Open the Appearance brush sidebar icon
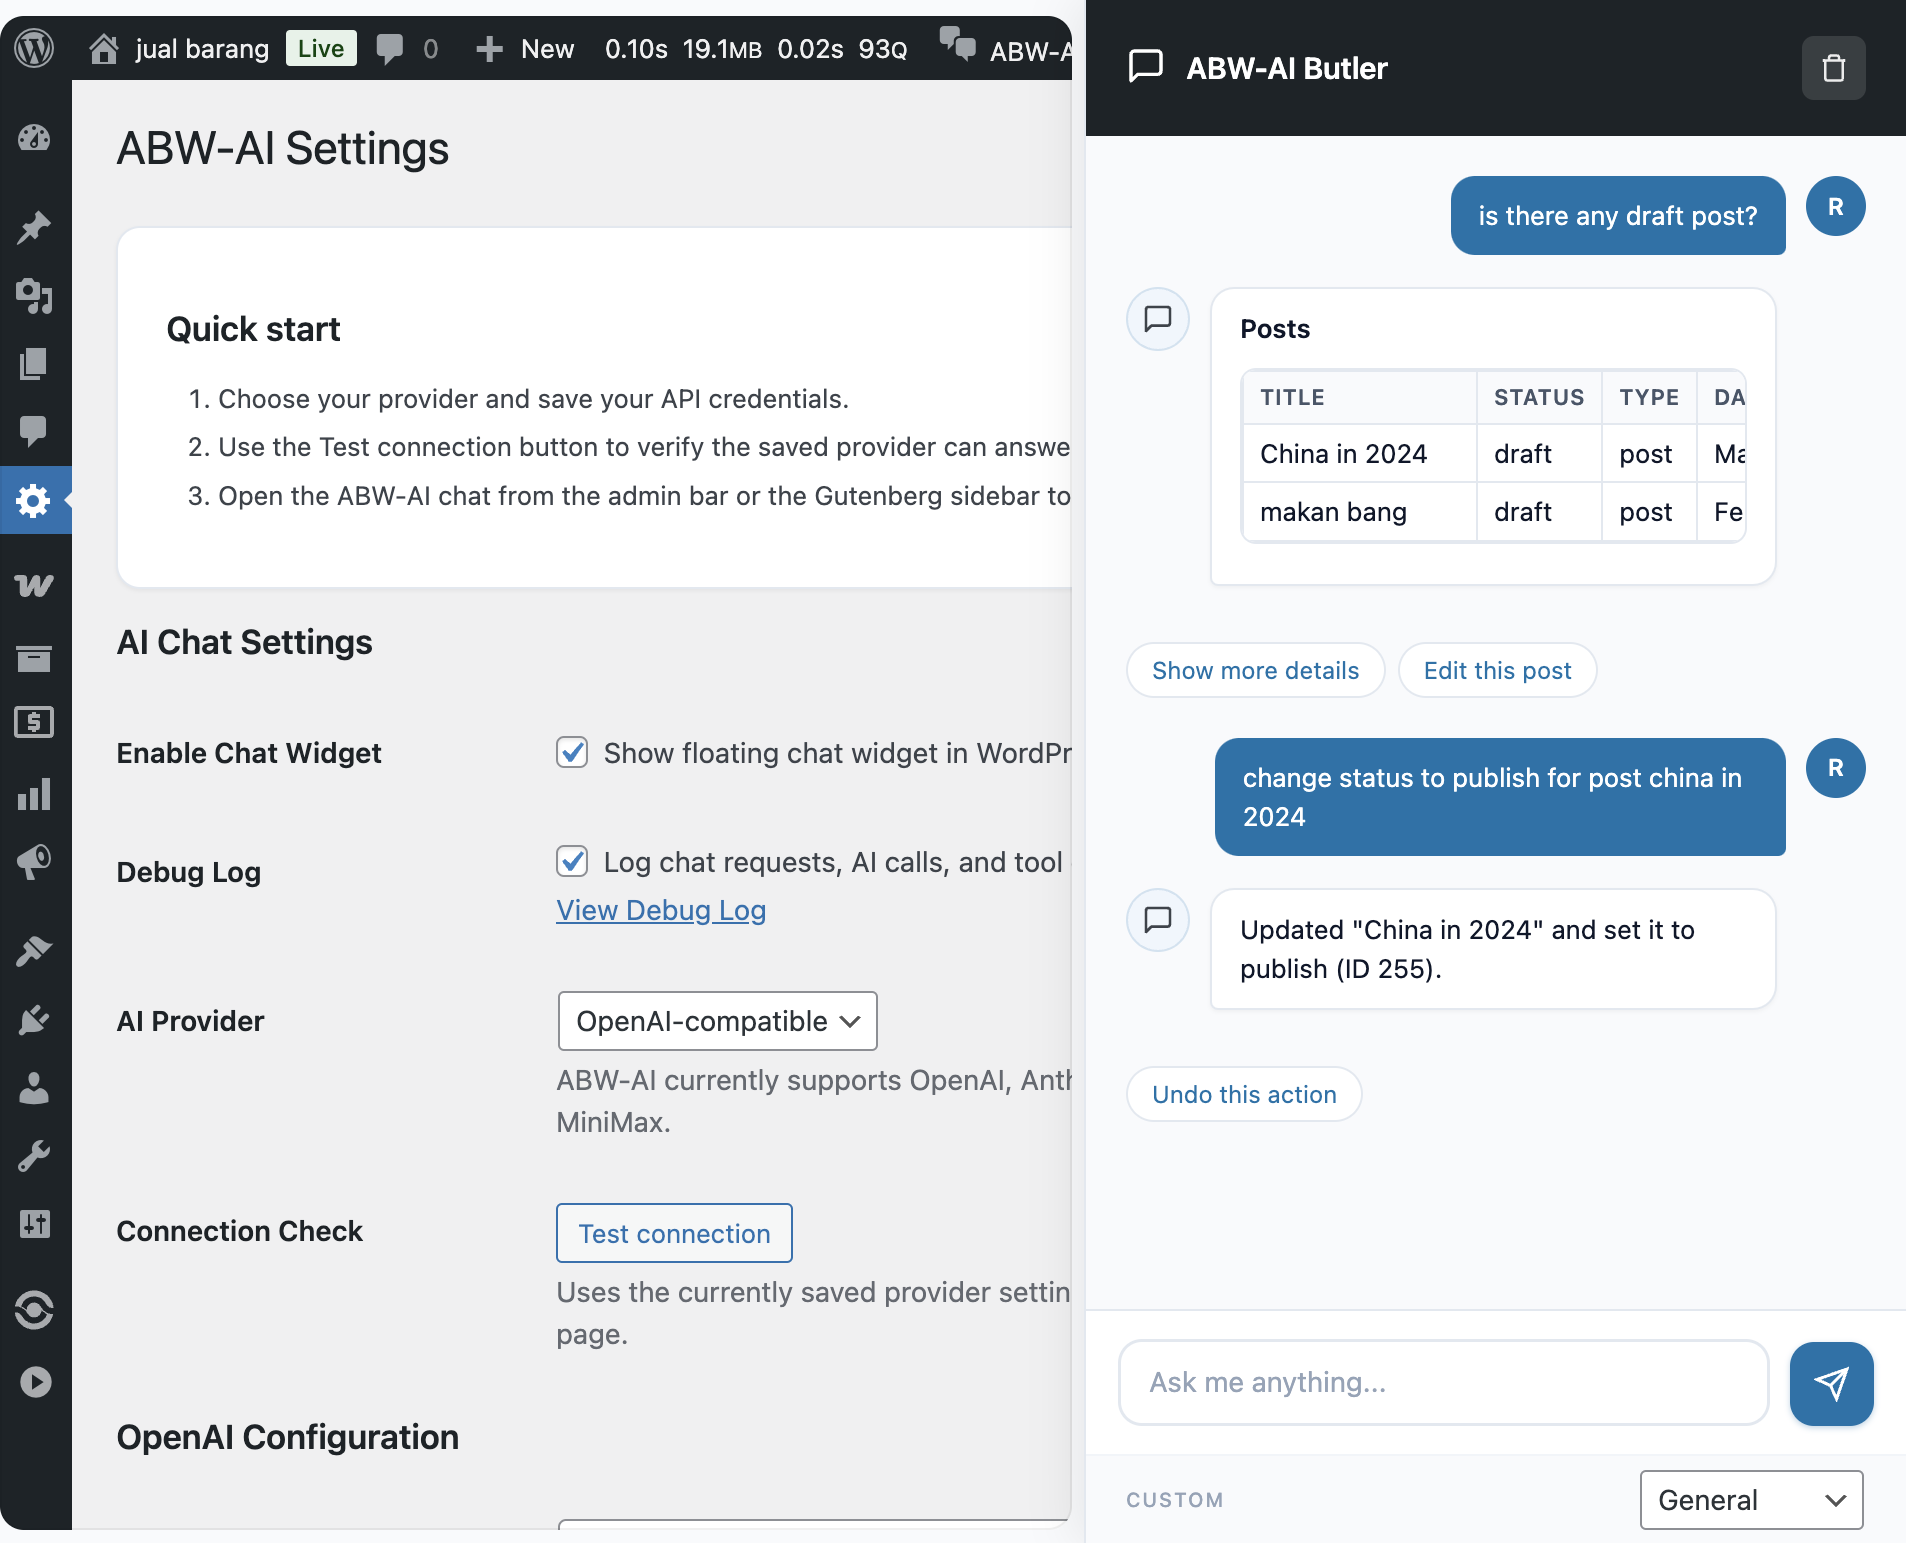This screenshot has height=1543, width=1906. pos(35,950)
